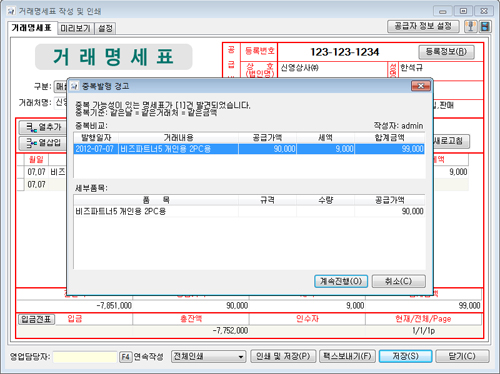Click the F4 연속작성 button
Viewport: 500px width, 374px height.
[x=125, y=357]
